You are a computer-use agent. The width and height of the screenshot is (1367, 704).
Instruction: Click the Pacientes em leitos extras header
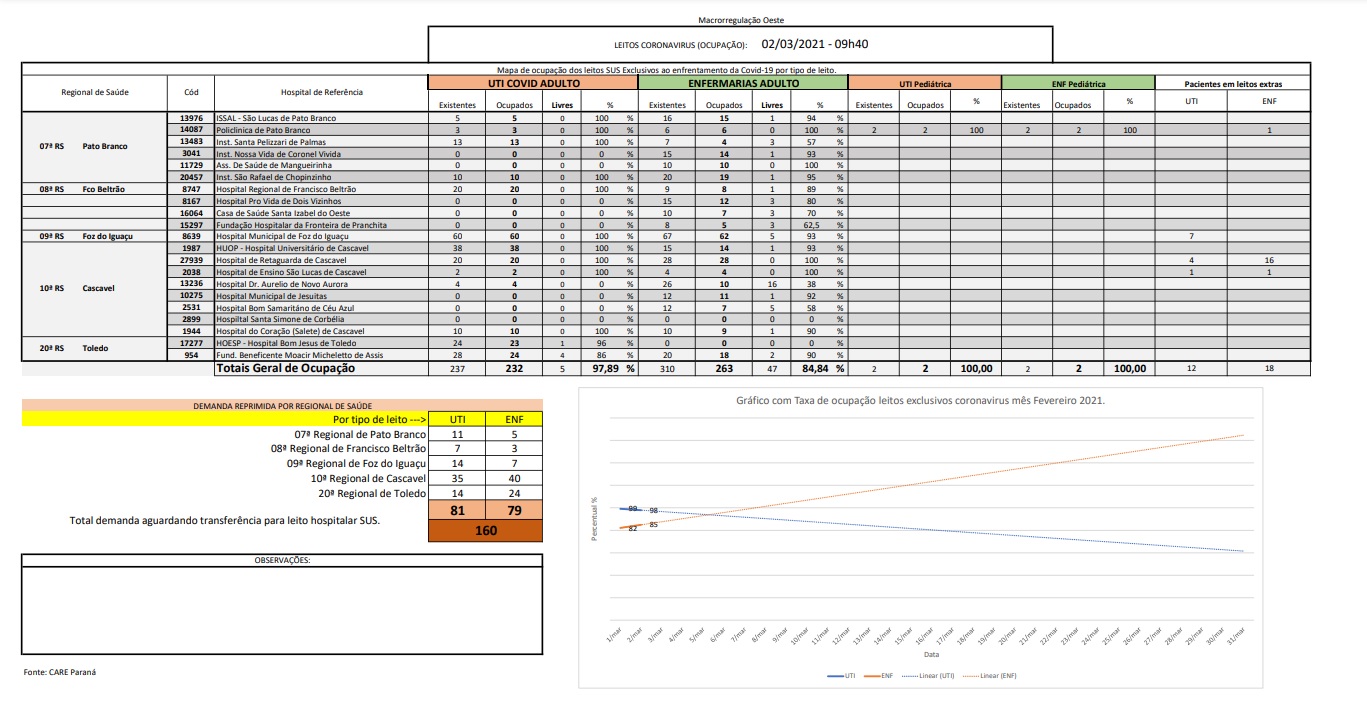tap(1232, 84)
